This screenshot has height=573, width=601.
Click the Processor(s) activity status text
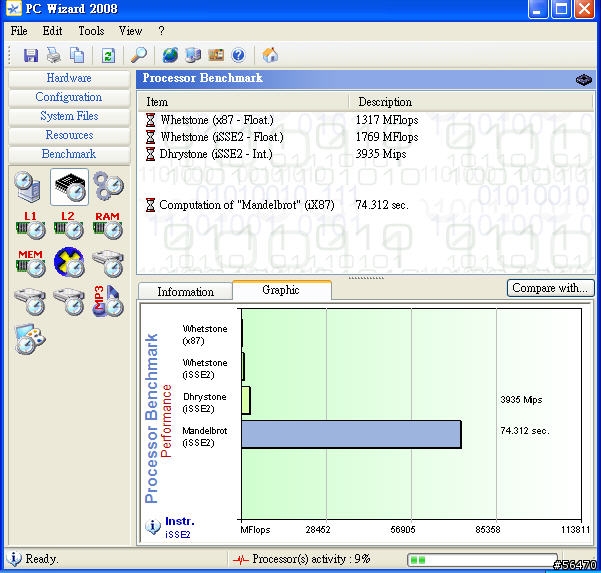pyautogui.click(x=311, y=559)
